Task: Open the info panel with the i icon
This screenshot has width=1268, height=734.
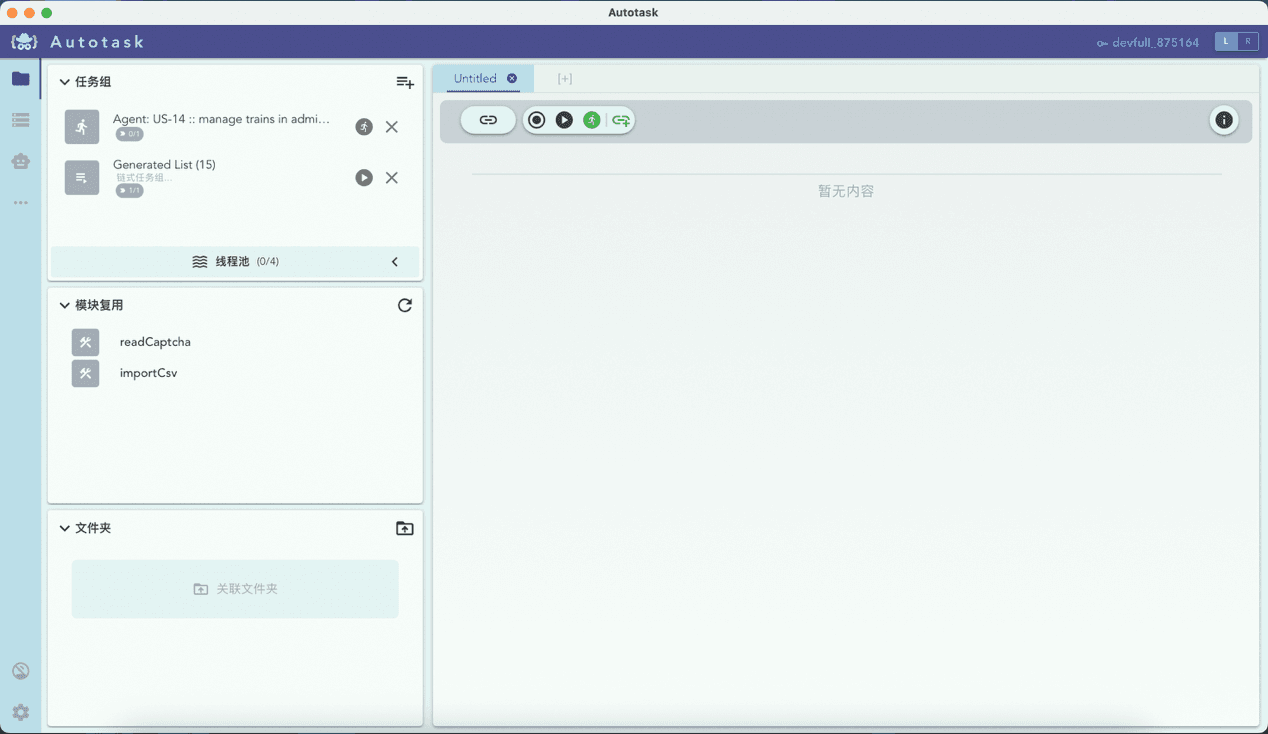Action: tap(1223, 120)
